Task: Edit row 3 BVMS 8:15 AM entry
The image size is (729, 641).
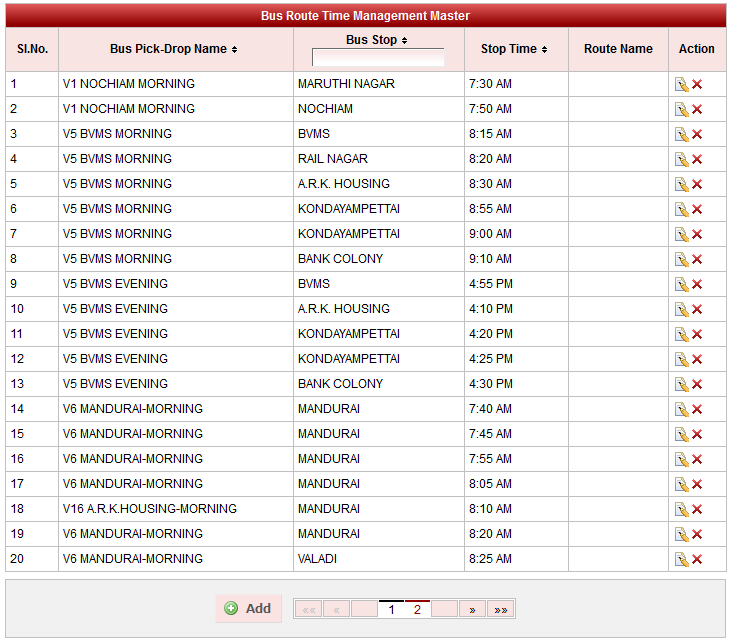Action: [x=682, y=135]
